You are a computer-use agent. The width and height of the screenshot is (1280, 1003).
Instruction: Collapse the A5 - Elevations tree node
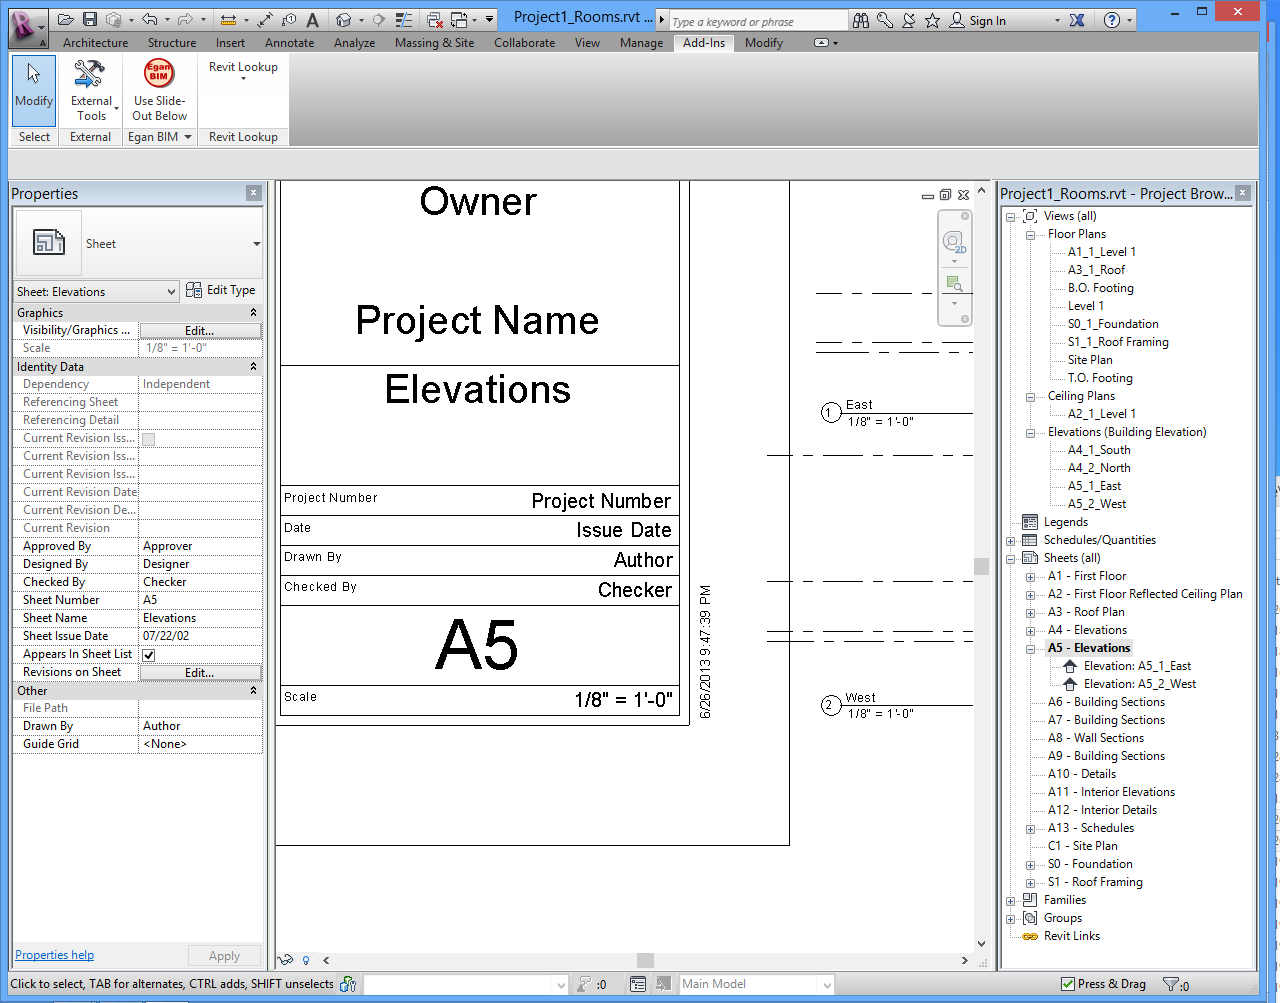coord(1030,648)
